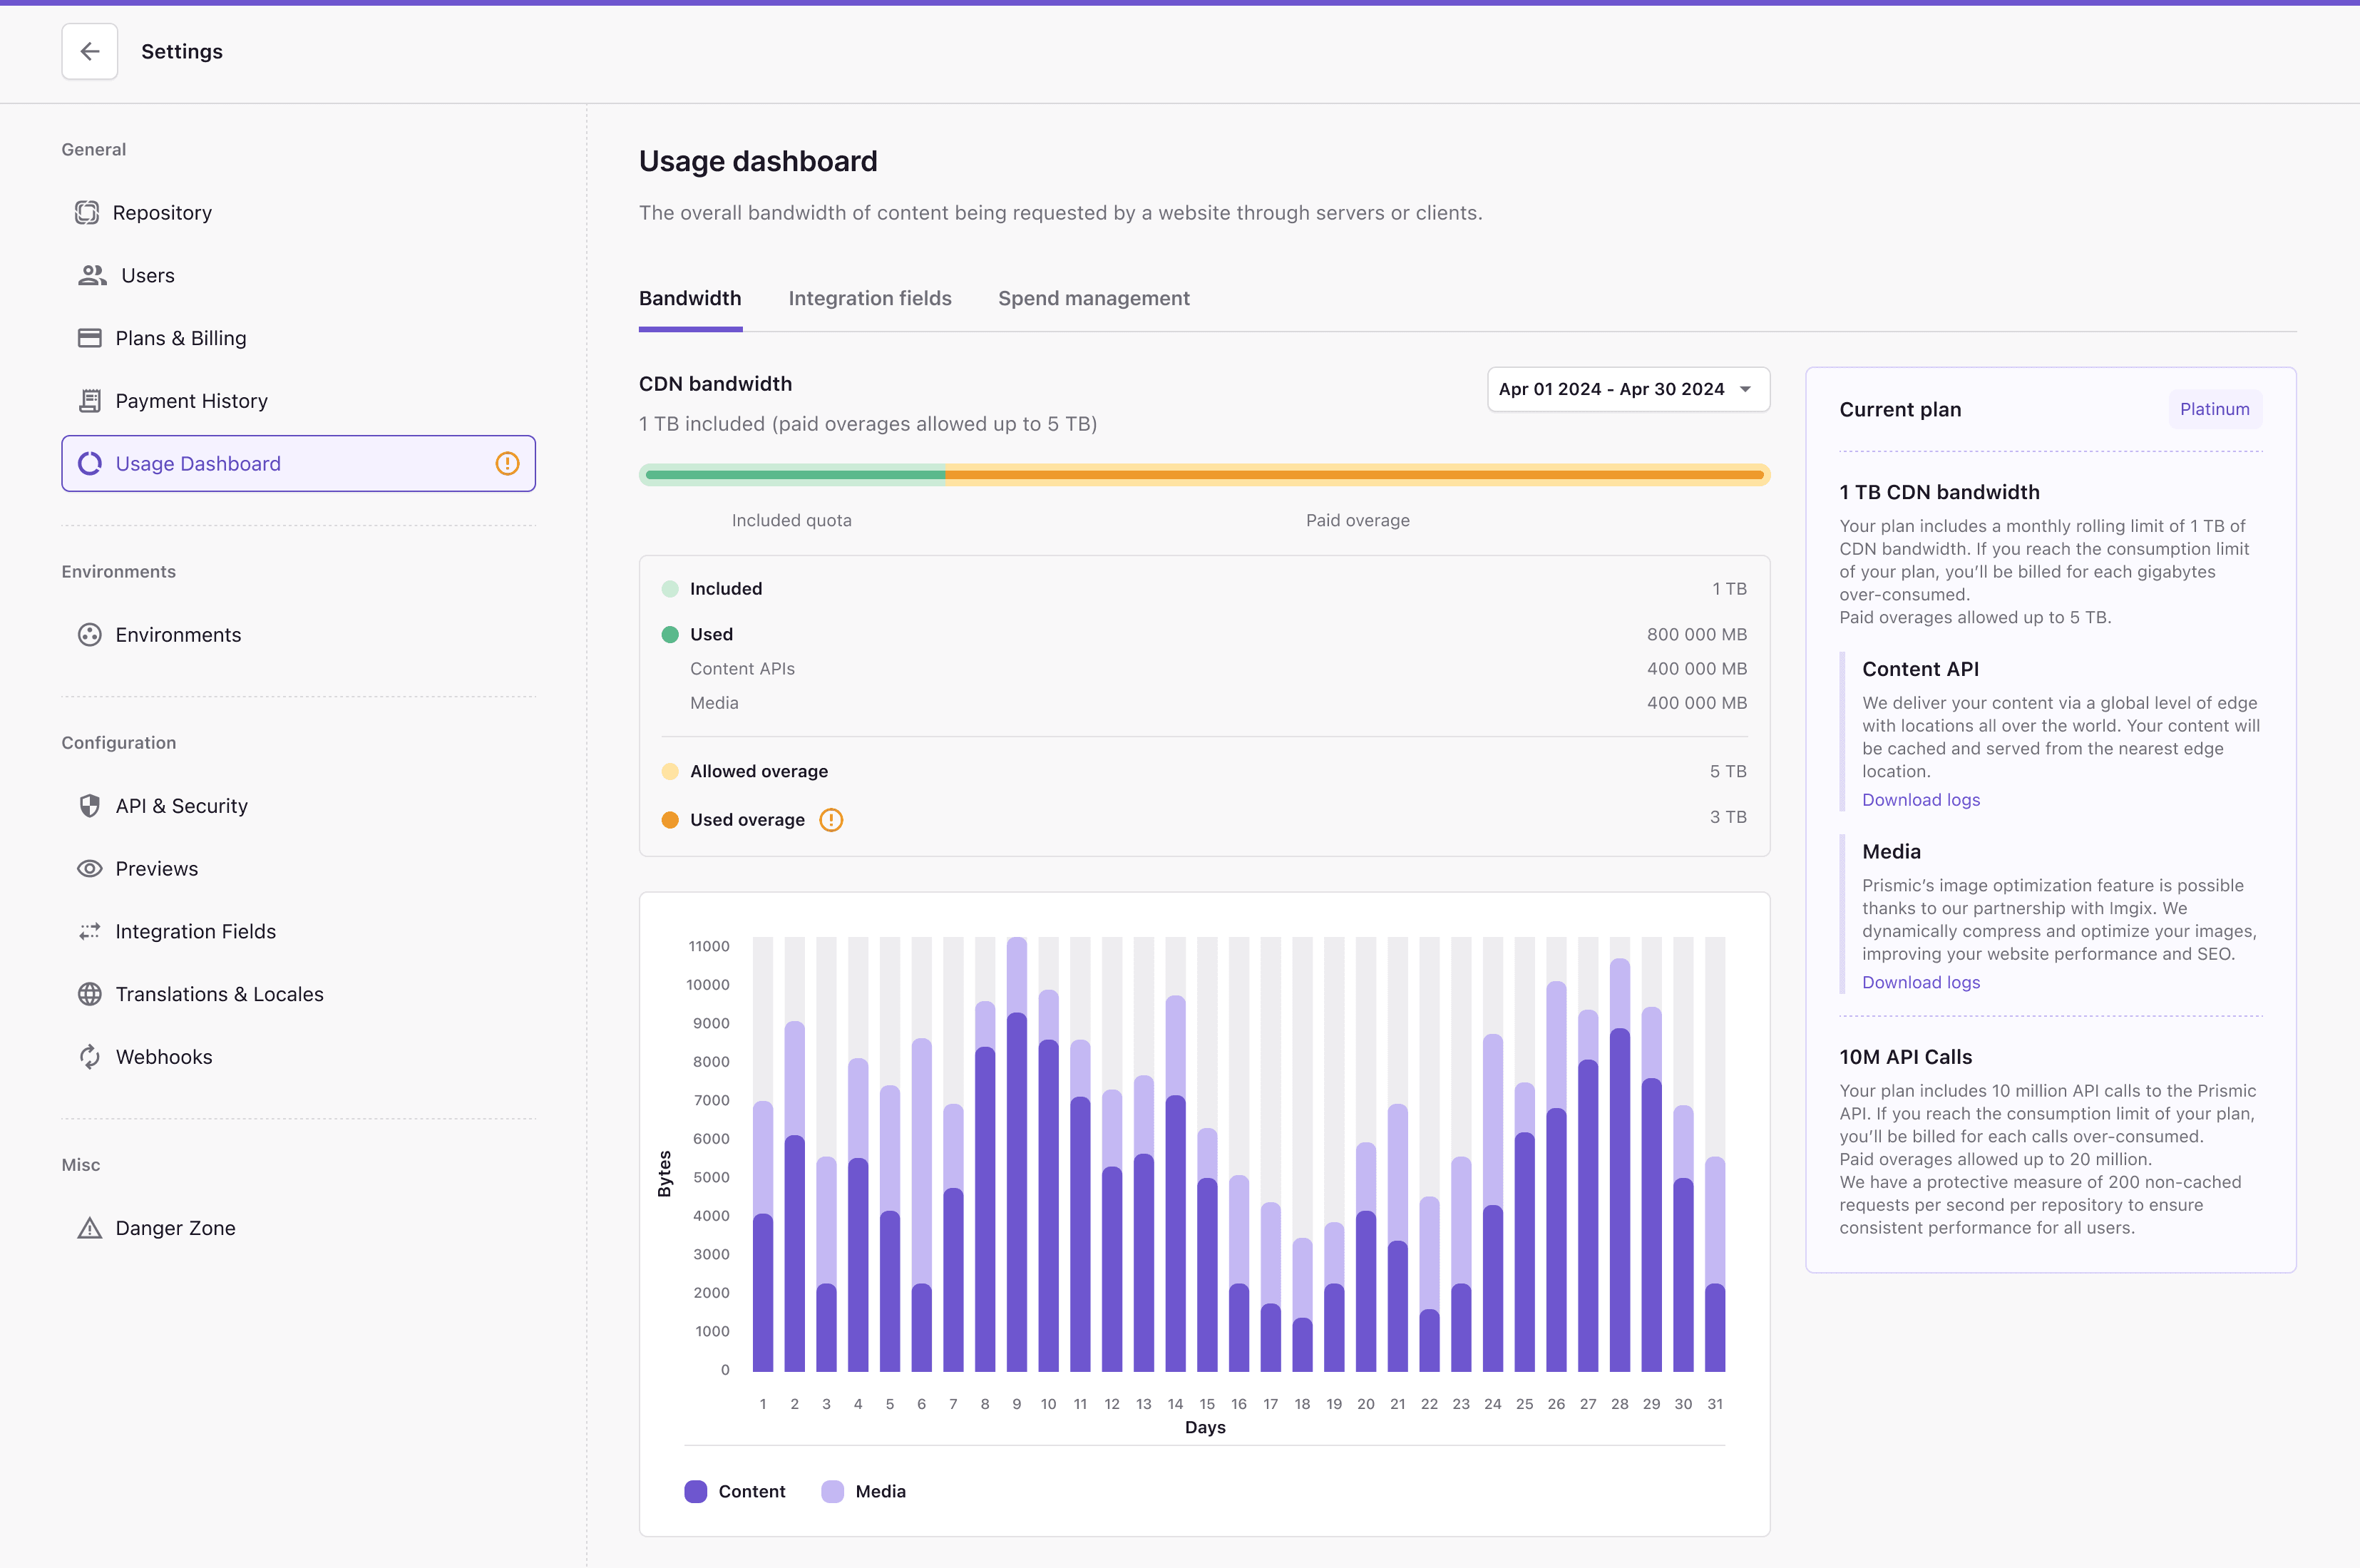Open the Integration fields tab
The height and width of the screenshot is (1568, 2360).
click(869, 298)
